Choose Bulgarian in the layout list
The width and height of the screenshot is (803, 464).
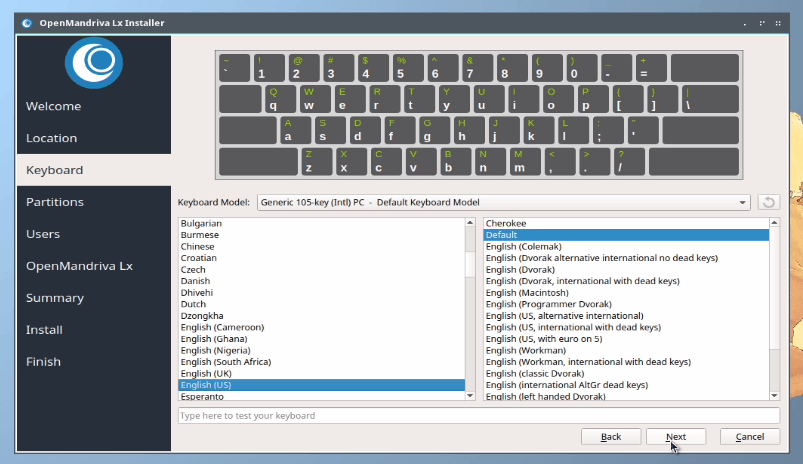pyautogui.click(x=322, y=223)
